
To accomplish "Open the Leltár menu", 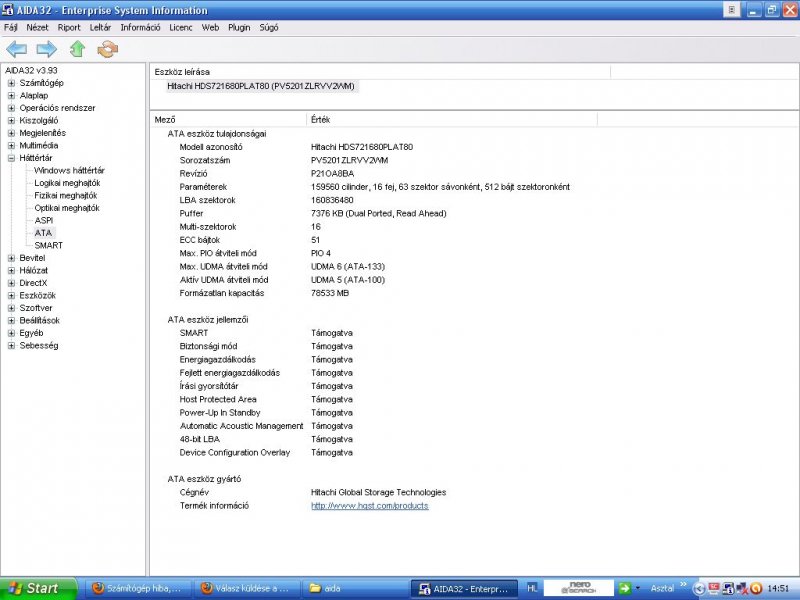I will click(x=100, y=28).
